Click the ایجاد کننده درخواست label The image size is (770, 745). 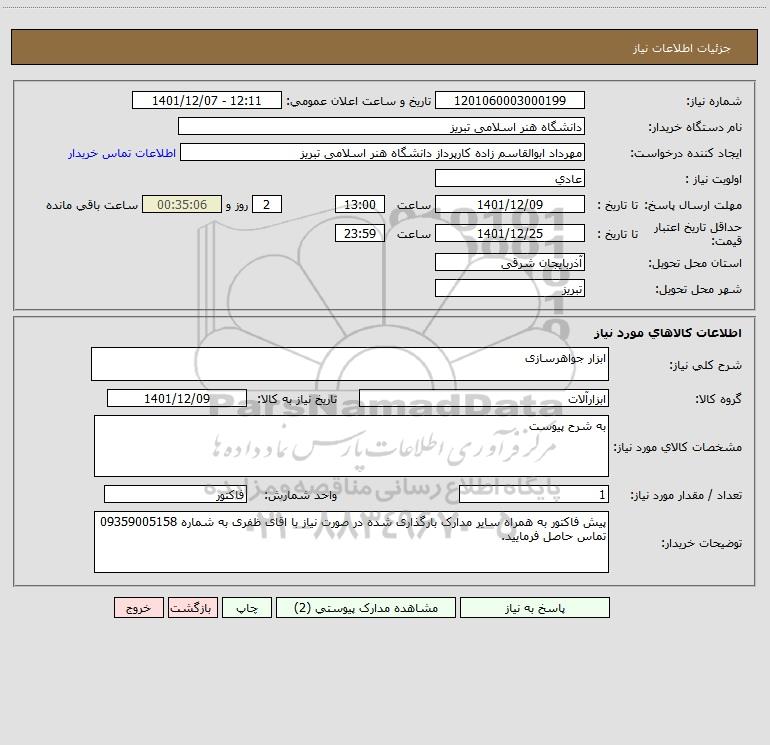(x=686, y=154)
